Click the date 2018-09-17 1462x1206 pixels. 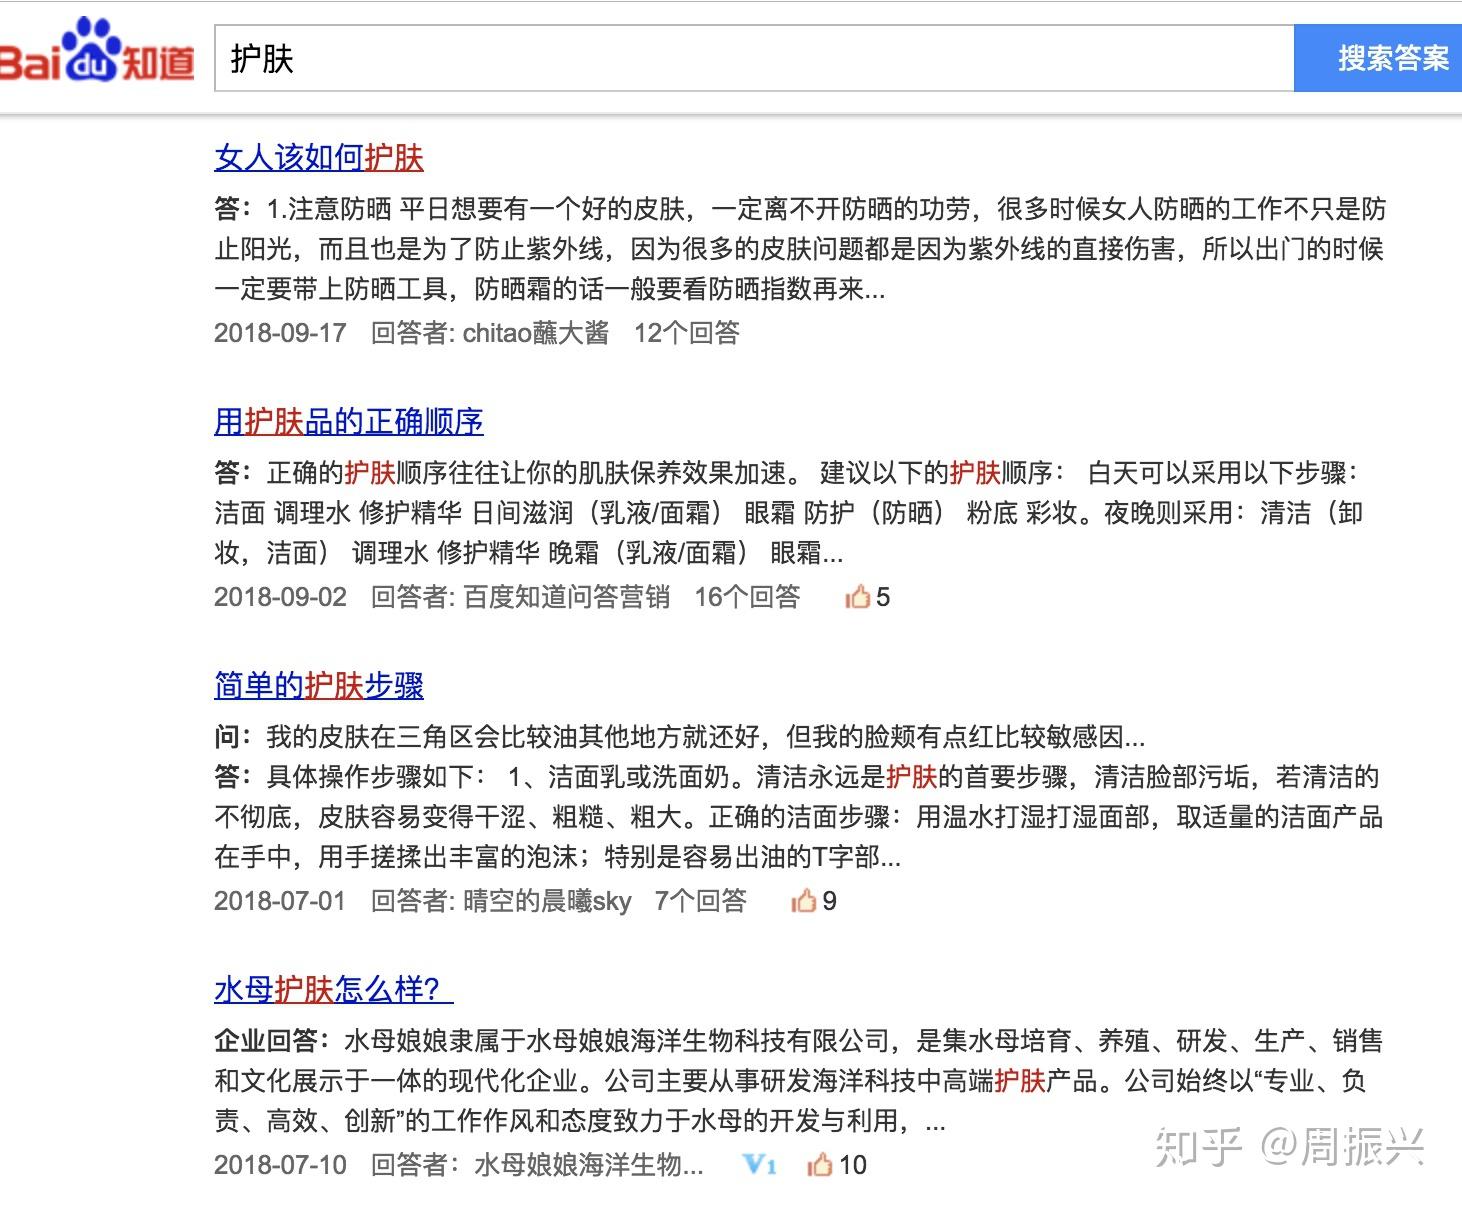point(280,333)
